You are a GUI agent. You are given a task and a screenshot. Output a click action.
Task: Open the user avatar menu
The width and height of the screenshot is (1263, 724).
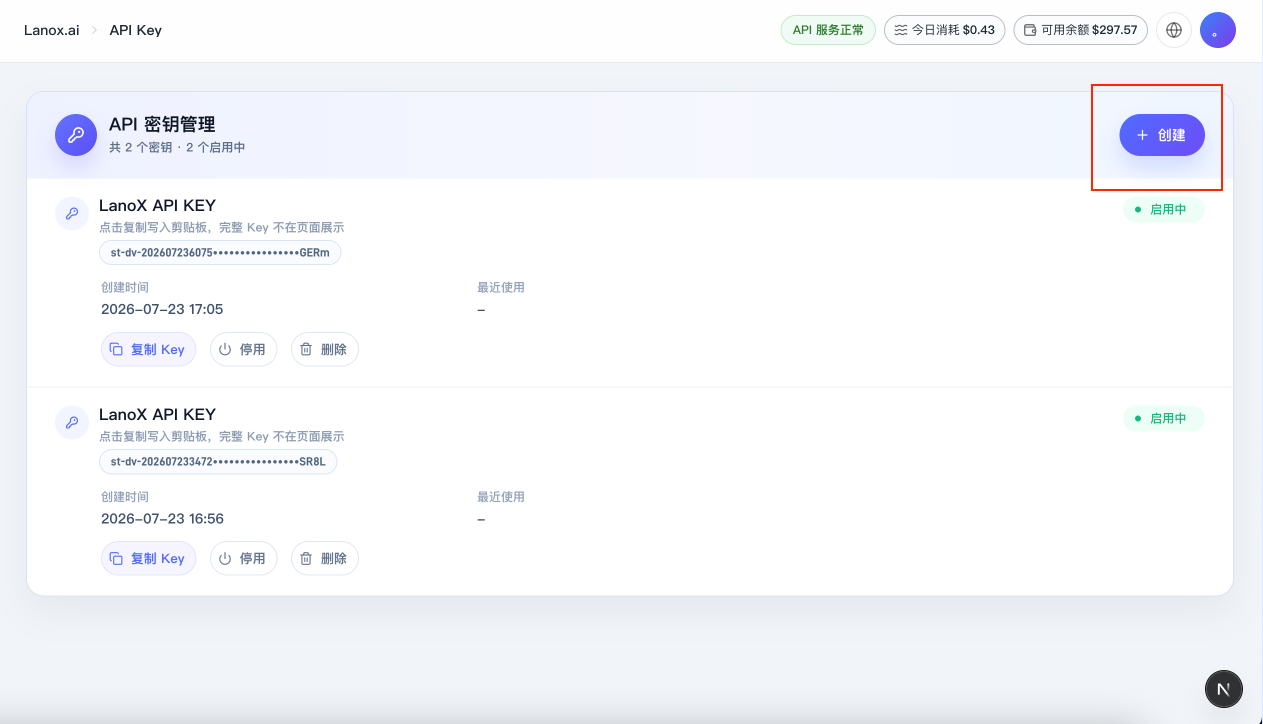(1218, 30)
